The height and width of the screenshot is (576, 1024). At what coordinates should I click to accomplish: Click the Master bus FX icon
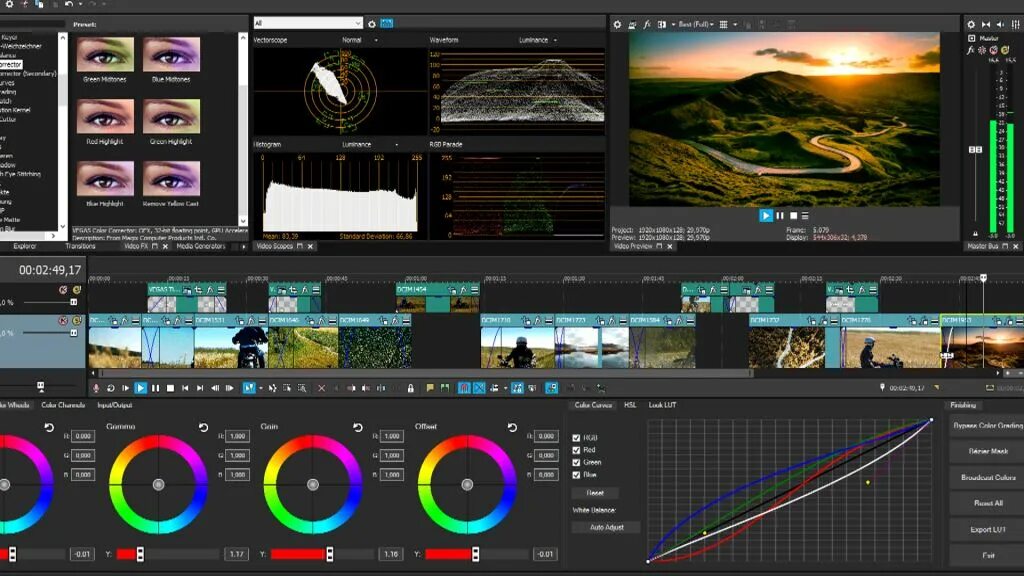coord(970,50)
